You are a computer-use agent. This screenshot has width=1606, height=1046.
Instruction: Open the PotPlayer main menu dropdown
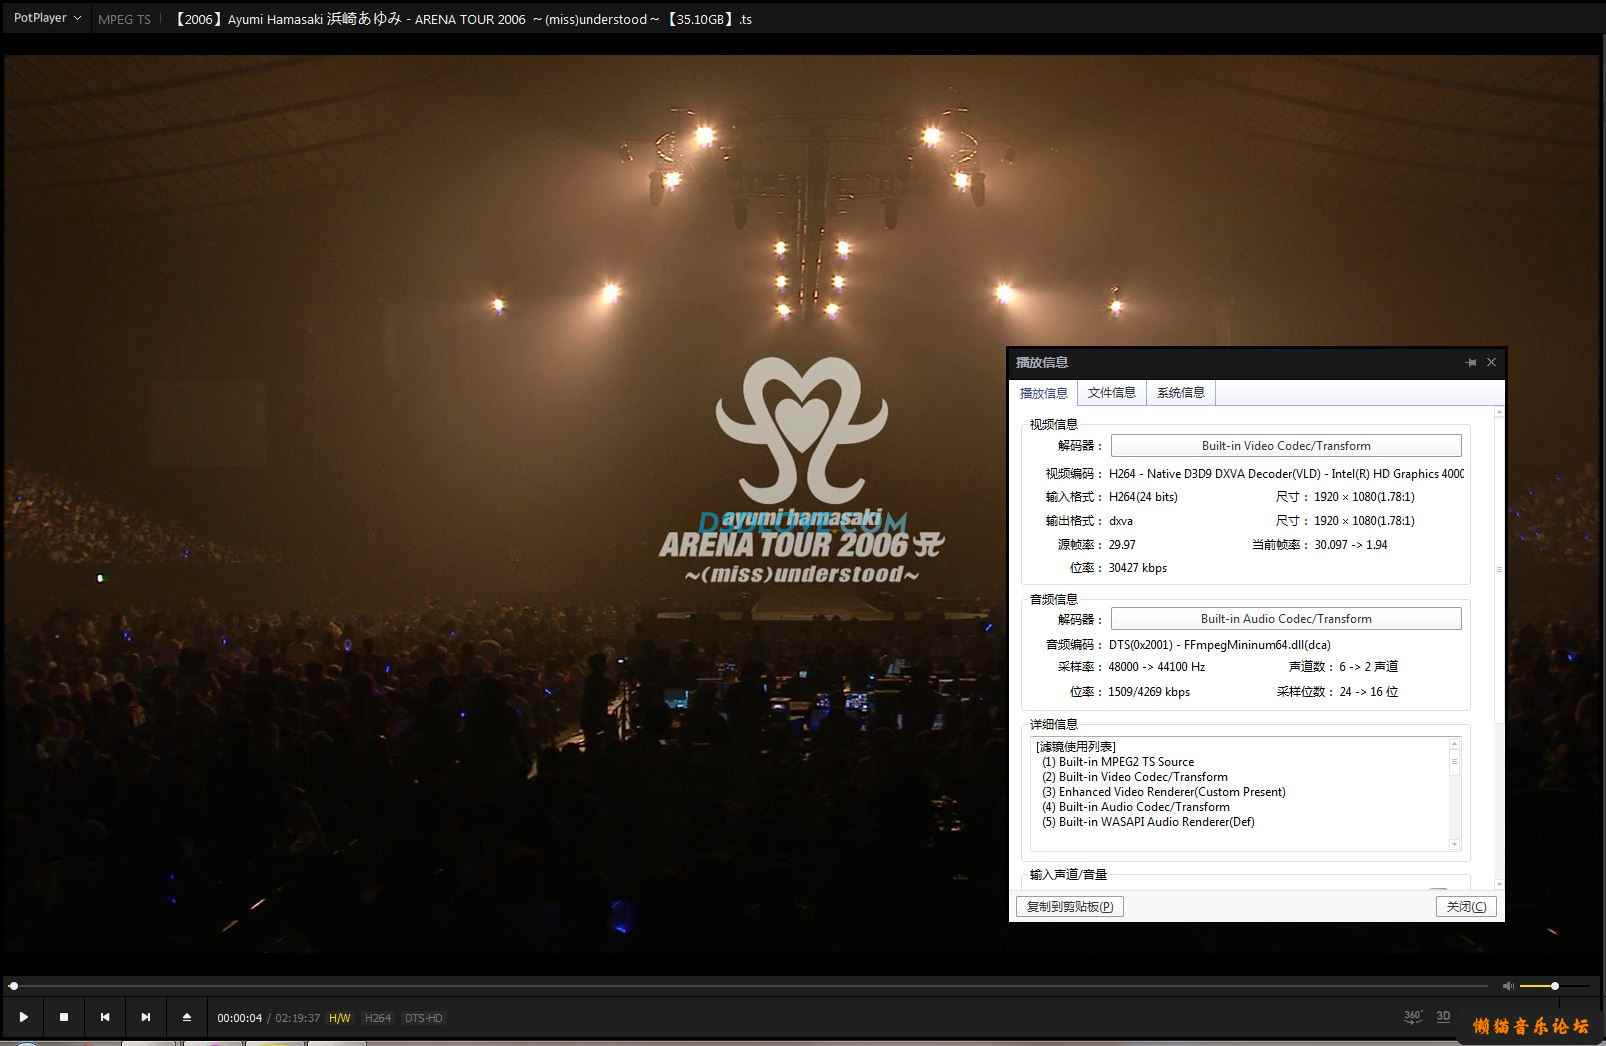point(47,18)
